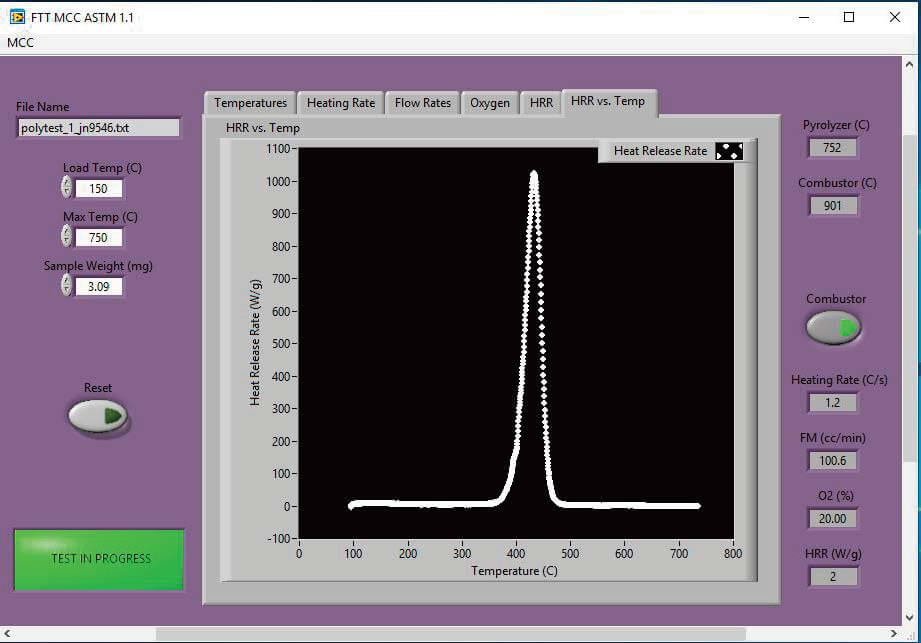
Task: Open the MCC menu
Action: click(x=20, y=43)
